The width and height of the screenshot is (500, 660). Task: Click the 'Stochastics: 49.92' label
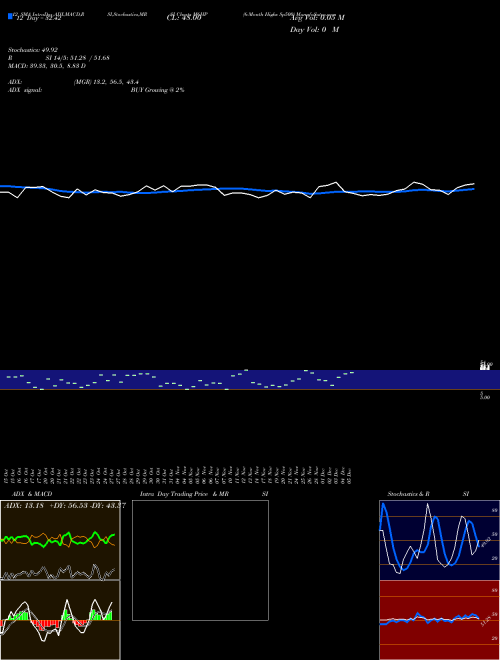(33, 50)
